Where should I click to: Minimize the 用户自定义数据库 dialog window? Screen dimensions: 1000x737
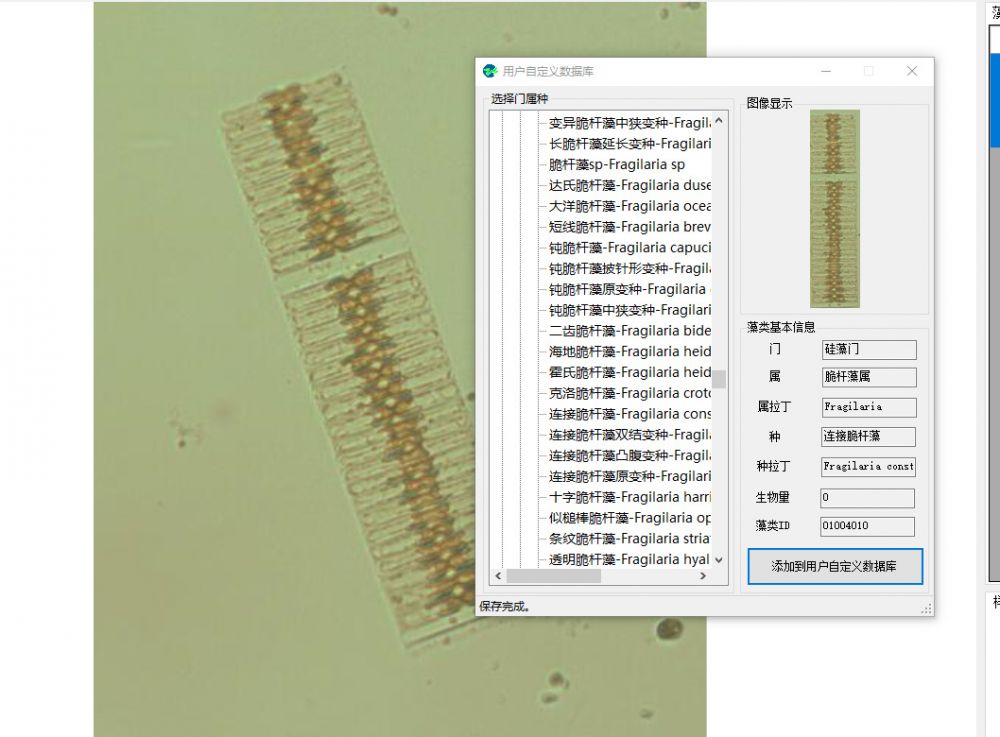pyautogui.click(x=825, y=71)
